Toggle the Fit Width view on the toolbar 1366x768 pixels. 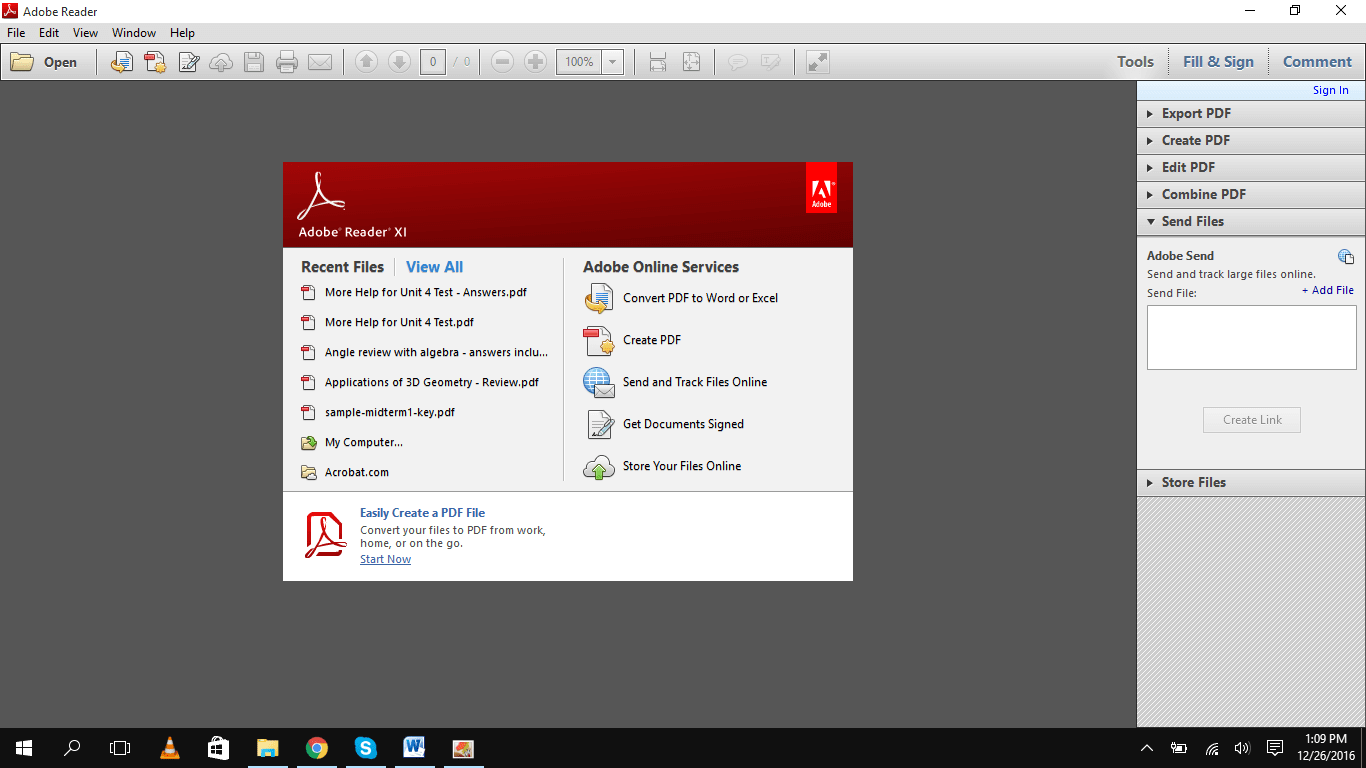coord(658,61)
